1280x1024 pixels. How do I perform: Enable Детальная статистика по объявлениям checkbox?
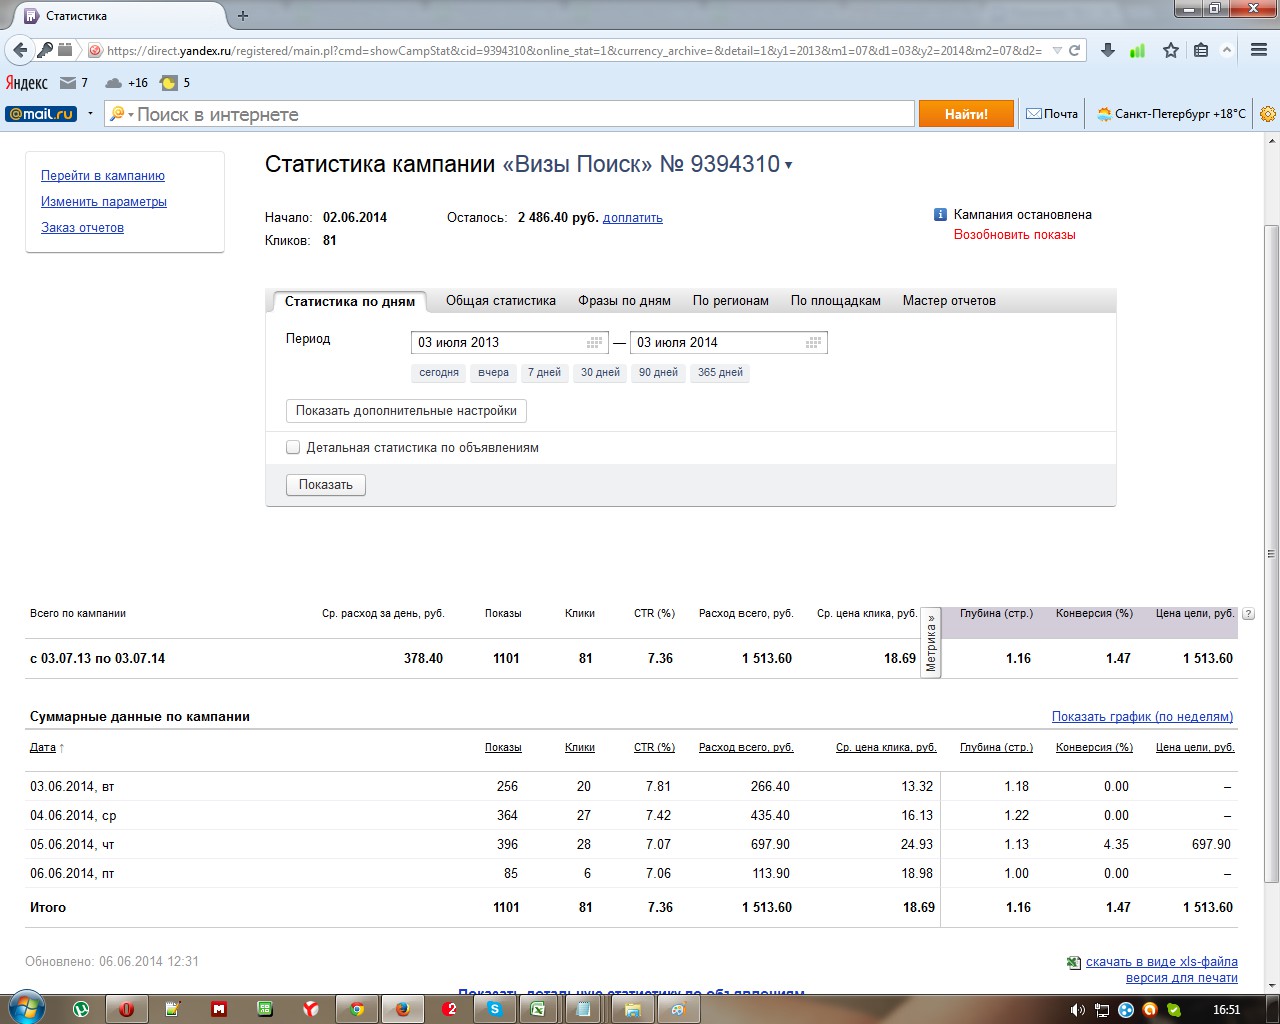(293, 448)
